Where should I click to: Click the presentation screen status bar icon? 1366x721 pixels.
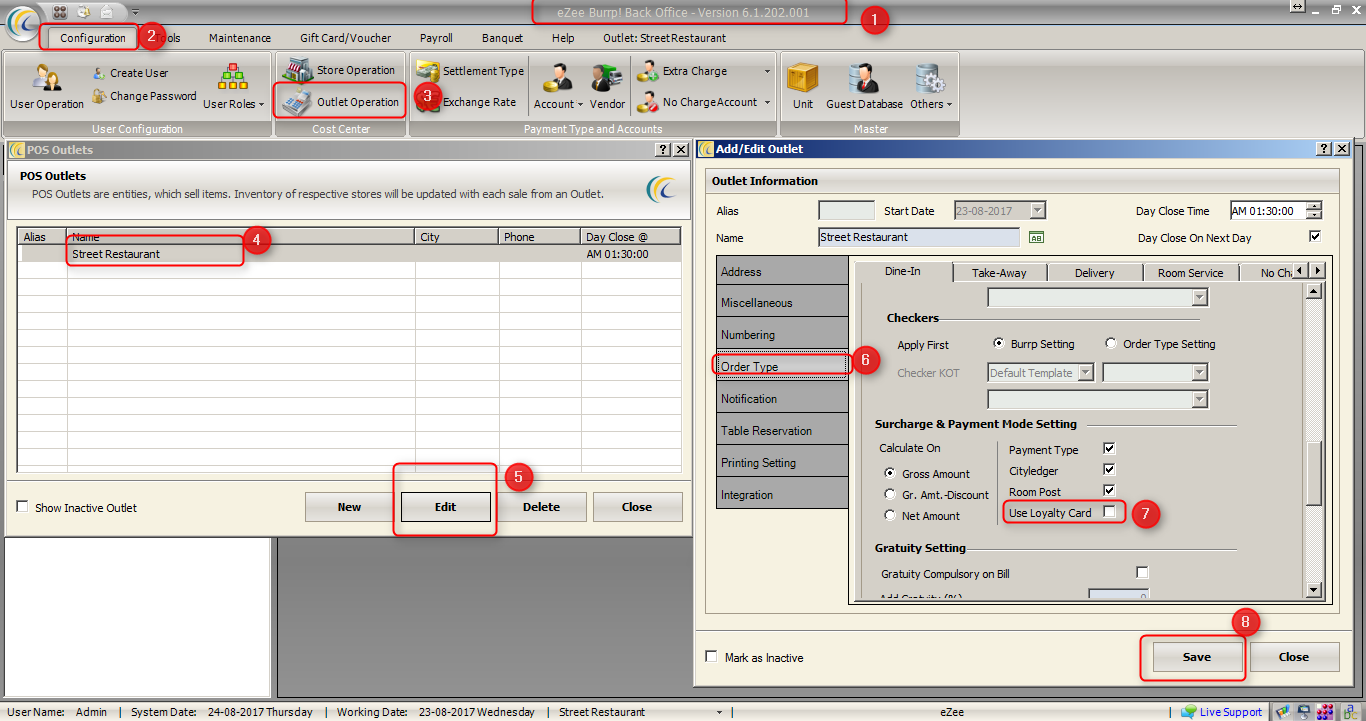[x=1304, y=712]
